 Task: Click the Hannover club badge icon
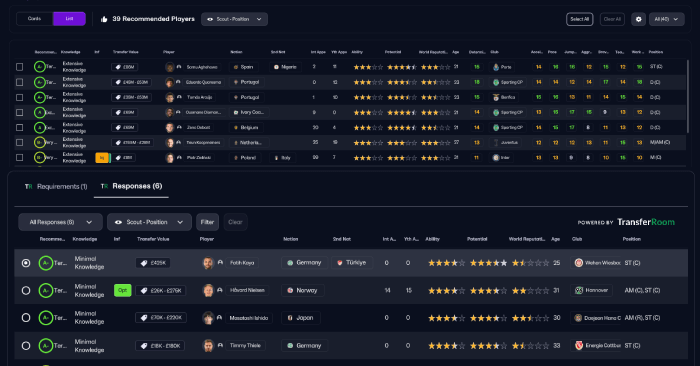(579, 291)
